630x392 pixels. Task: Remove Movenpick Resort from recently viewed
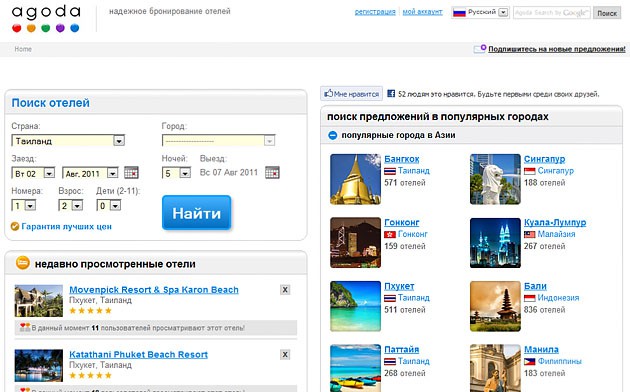(285, 290)
